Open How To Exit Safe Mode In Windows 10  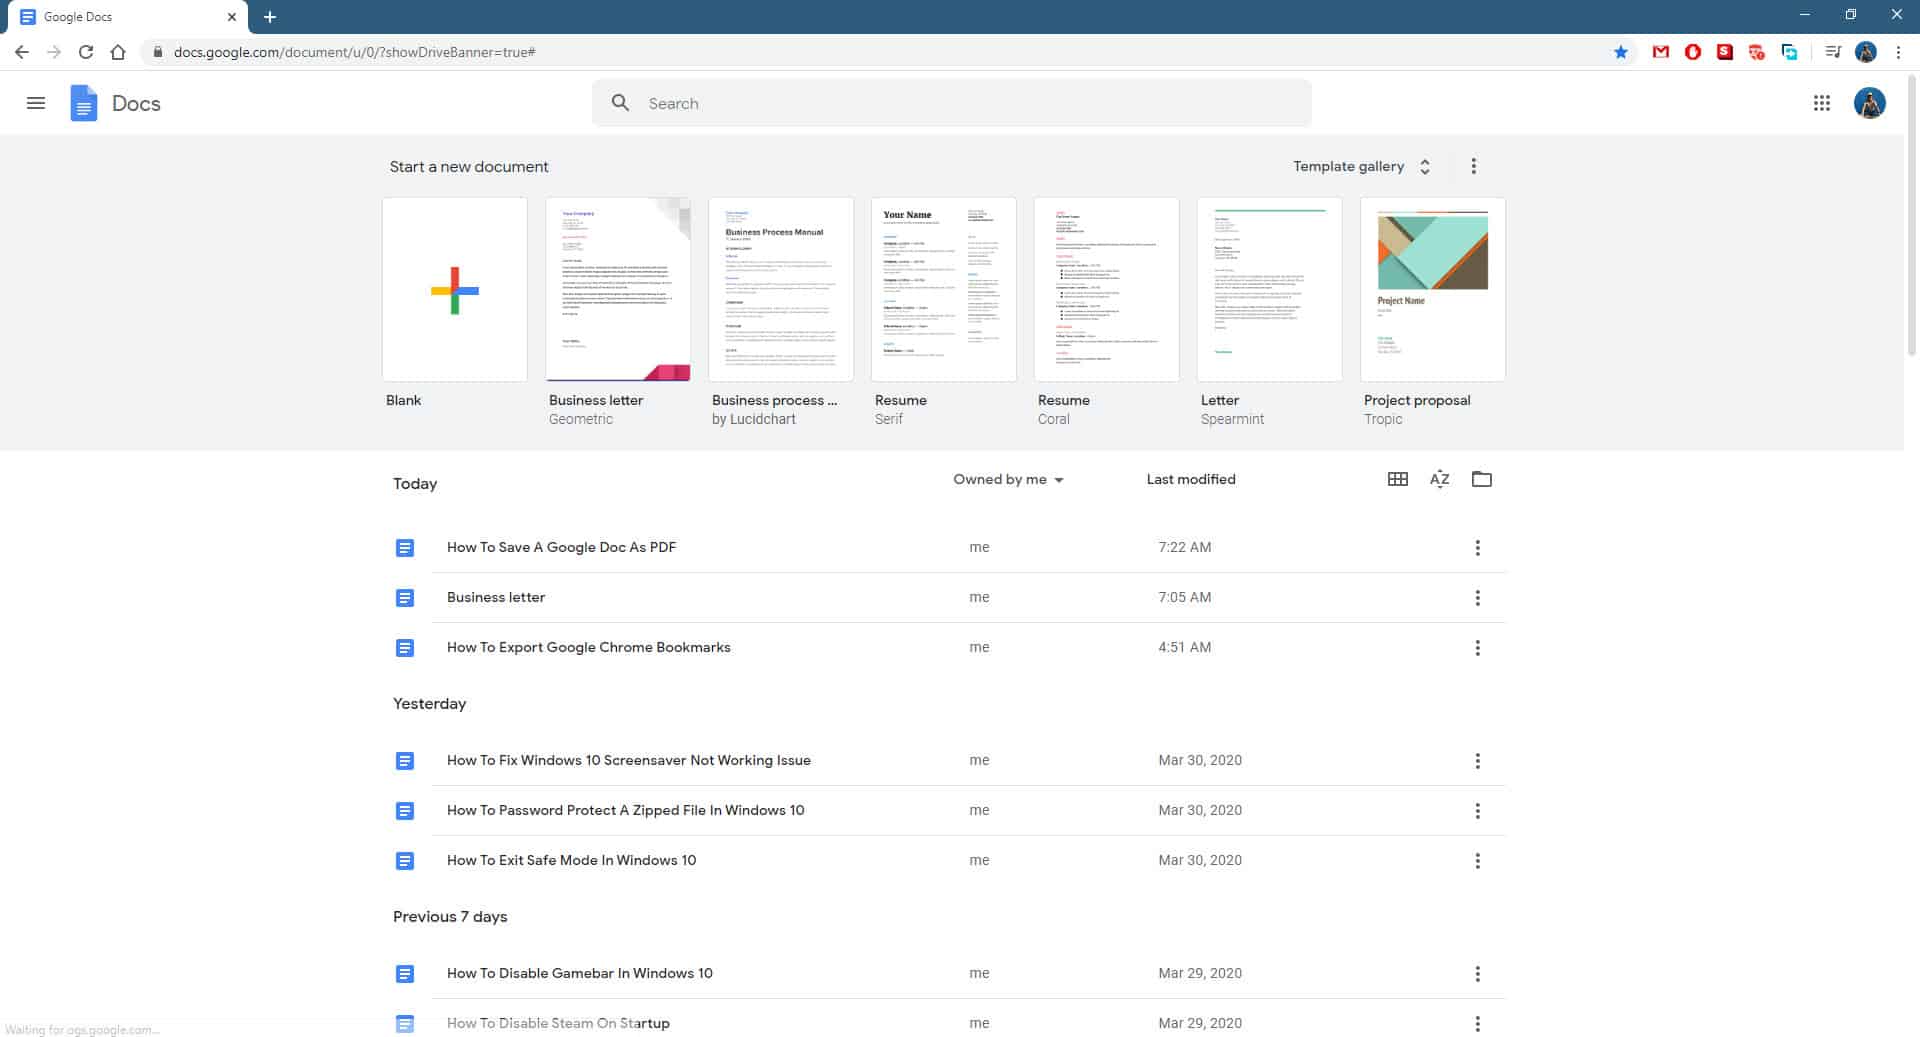point(571,860)
